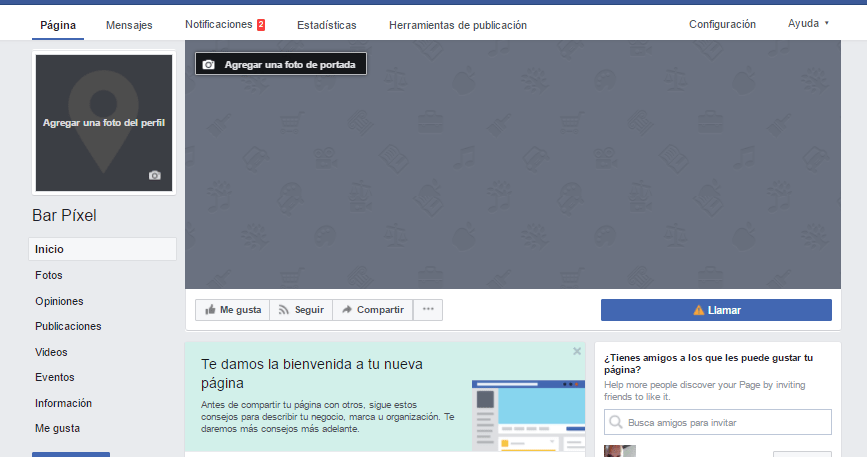Select Inicio in the sidebar

pyautogui.click(x=102, y=249)
